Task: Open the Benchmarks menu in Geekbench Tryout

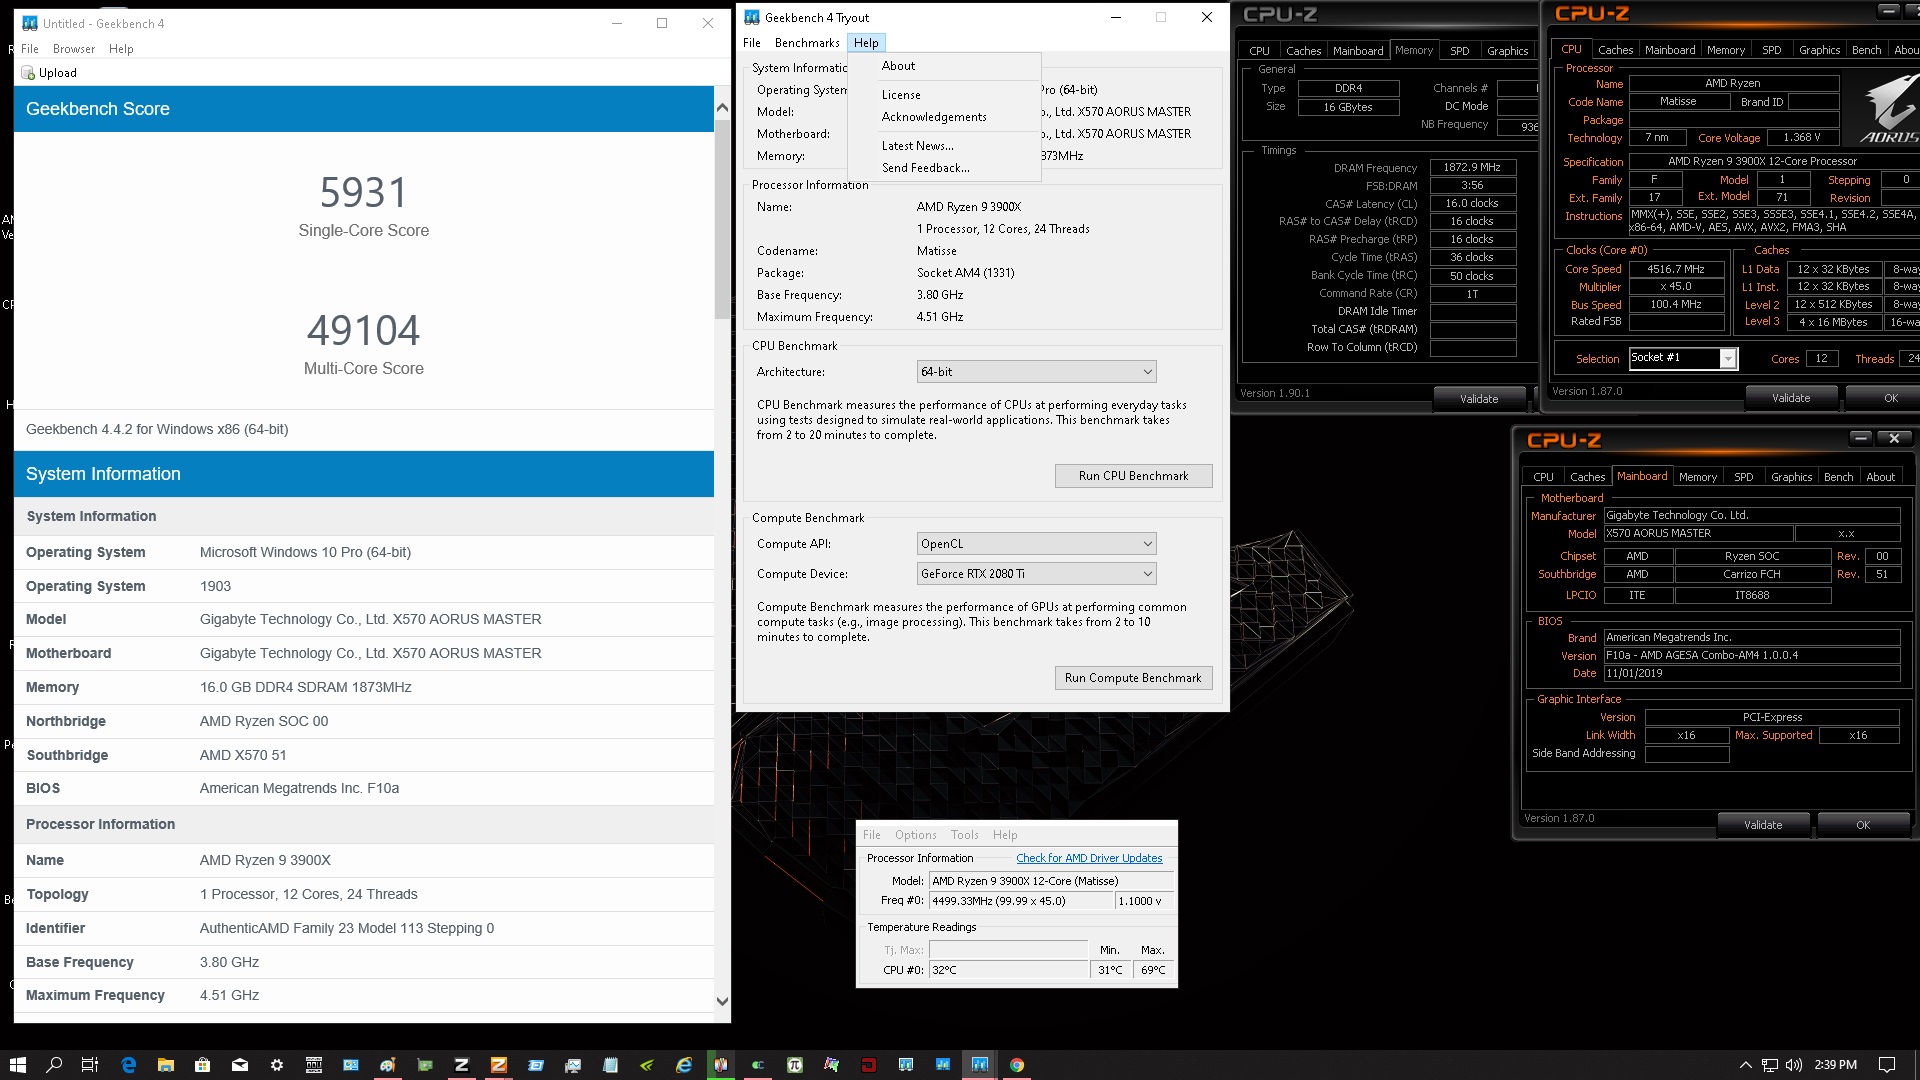Action: (807, 43)
